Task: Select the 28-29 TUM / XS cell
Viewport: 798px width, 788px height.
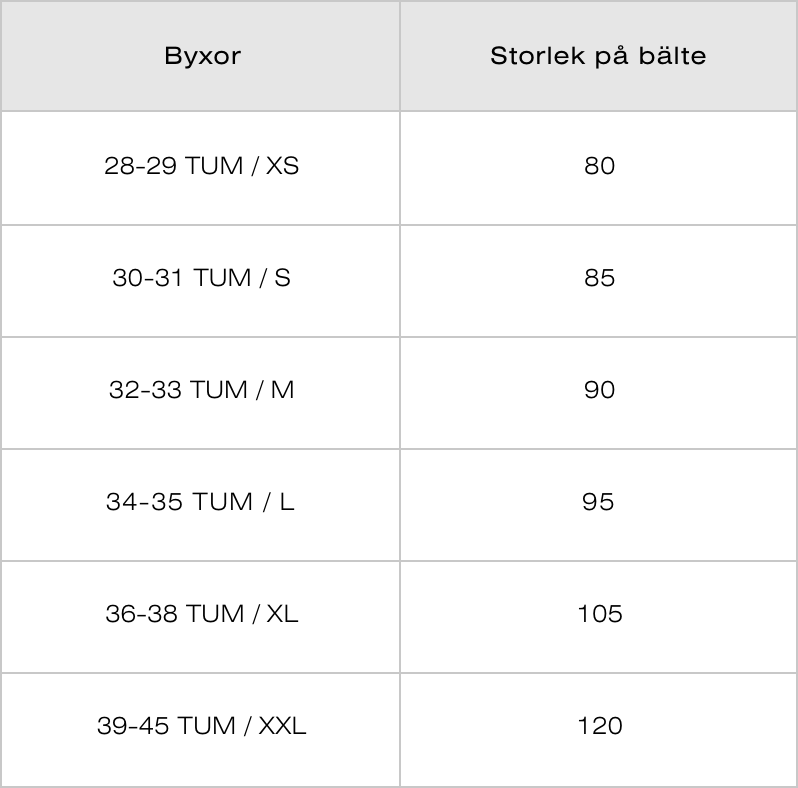Action: (x=201, y=168)
